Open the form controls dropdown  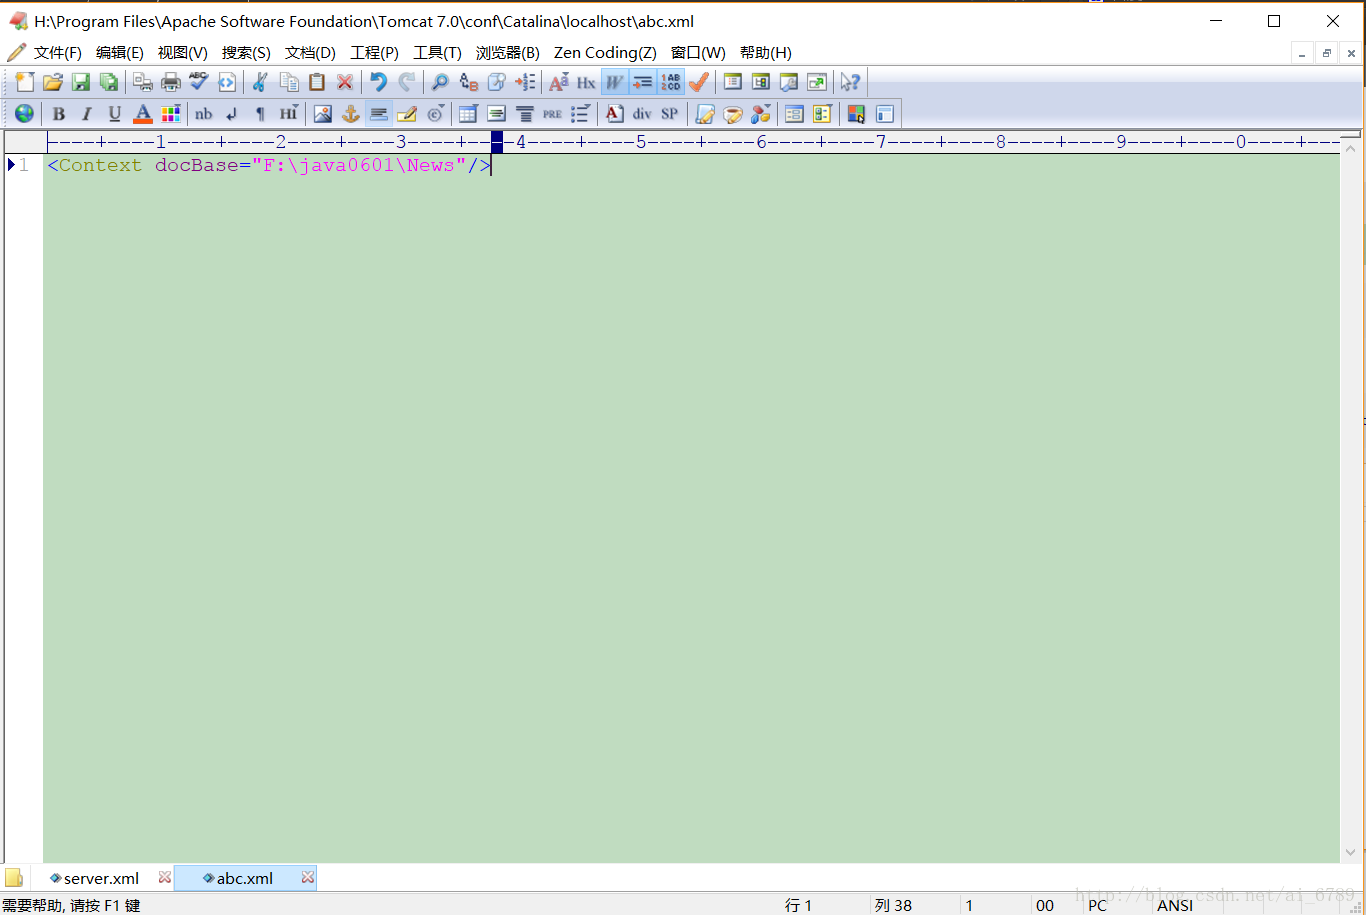coord(822,113)
